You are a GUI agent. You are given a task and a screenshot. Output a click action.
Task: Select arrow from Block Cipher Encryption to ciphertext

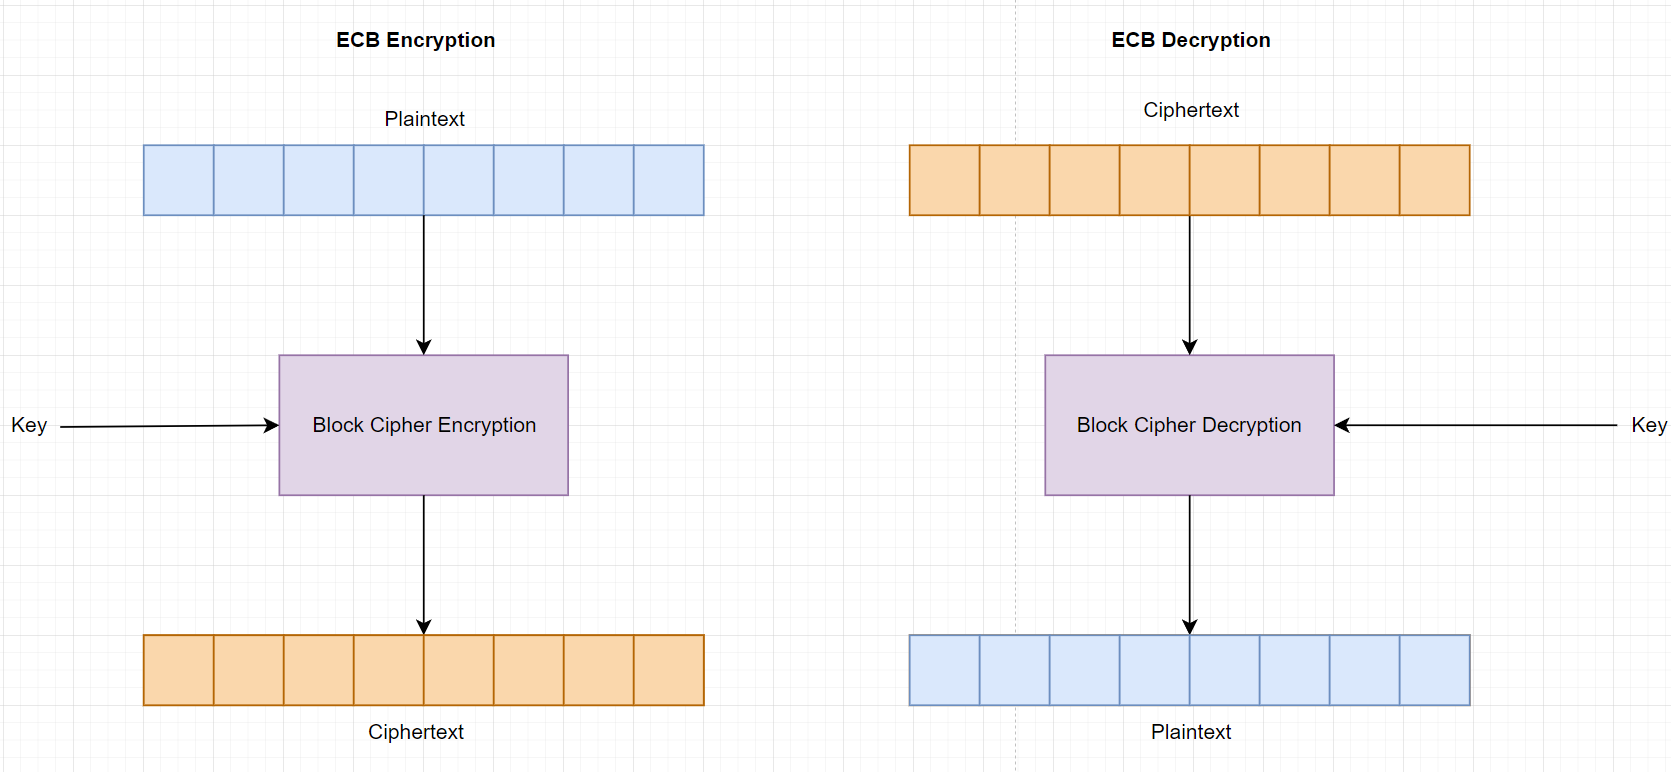(x=424, y=565)
